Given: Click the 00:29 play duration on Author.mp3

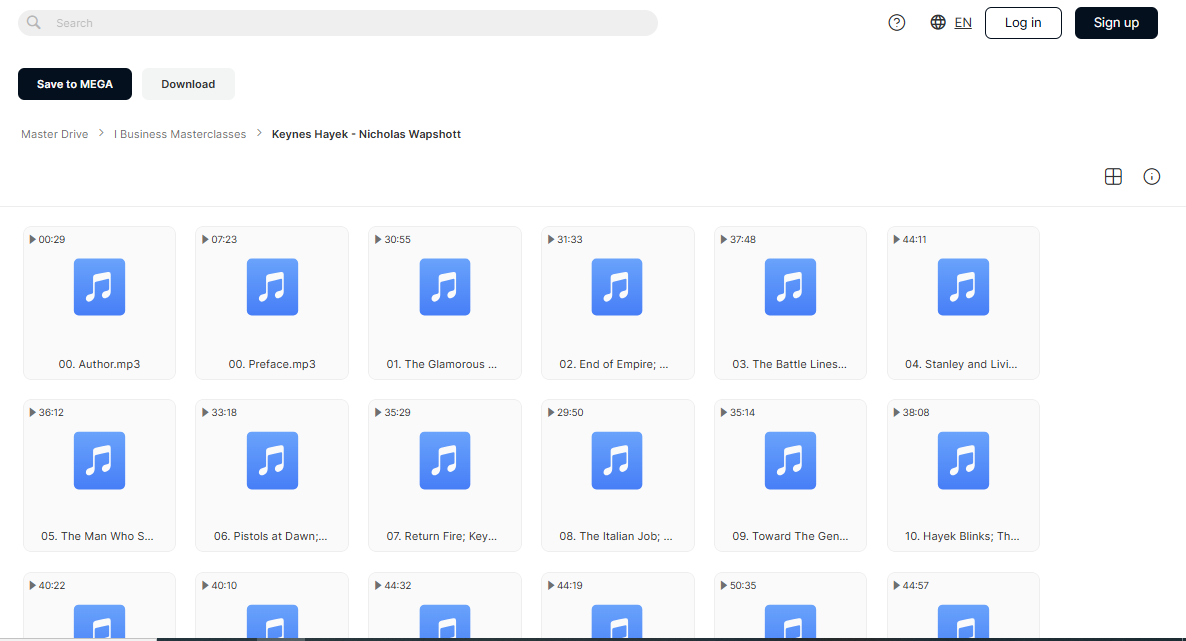Looking at the screenshot, I should click(47, 239).
